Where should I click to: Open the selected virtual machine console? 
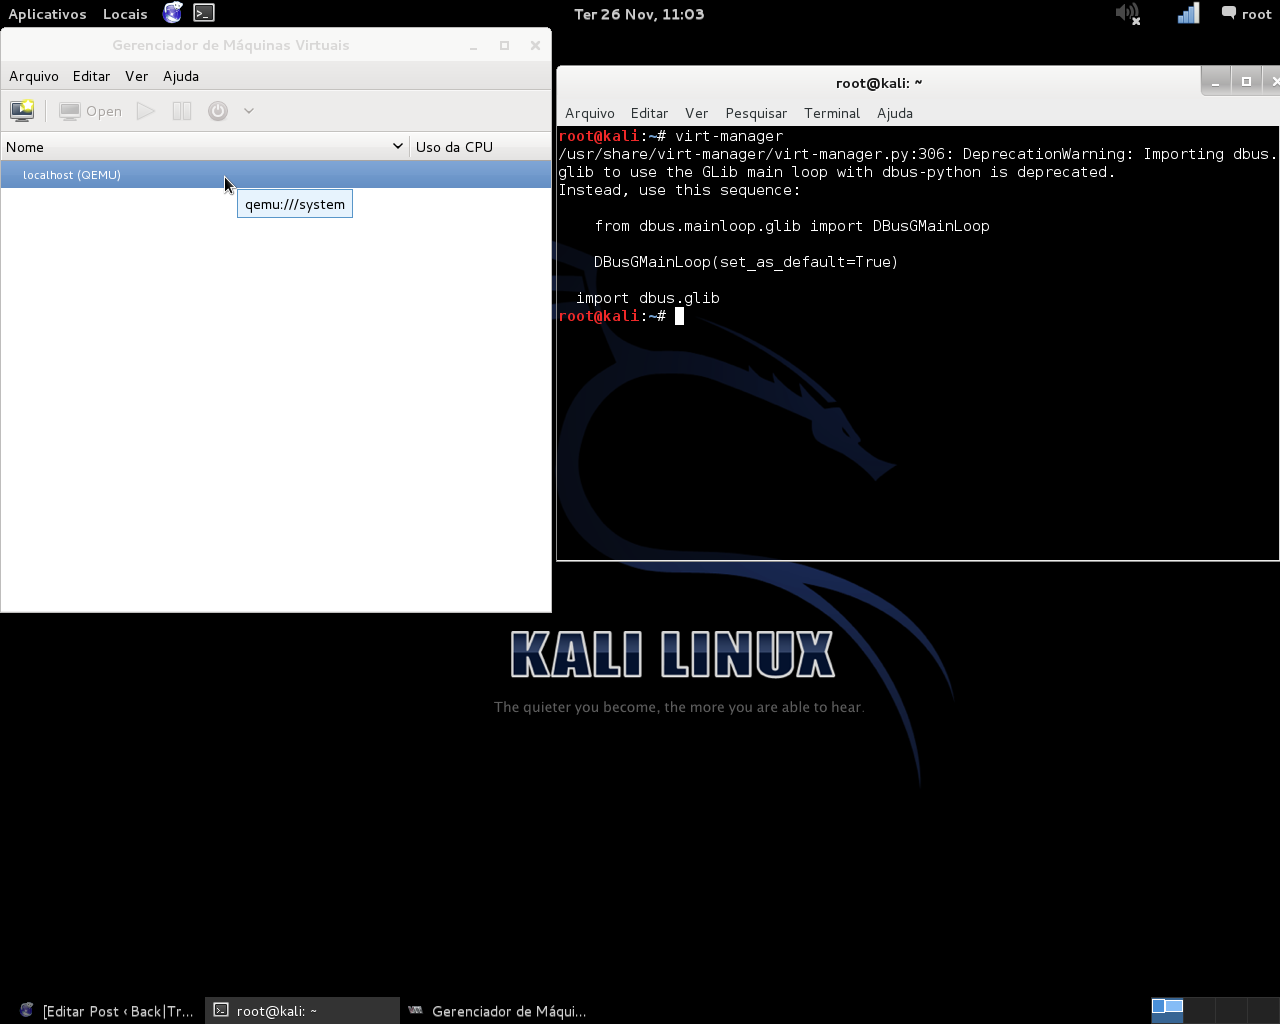coord(90,111)
